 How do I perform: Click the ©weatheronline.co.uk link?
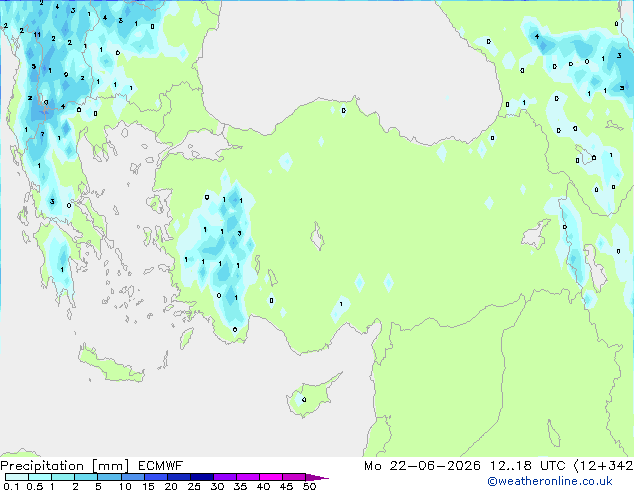tap(550, 481)
